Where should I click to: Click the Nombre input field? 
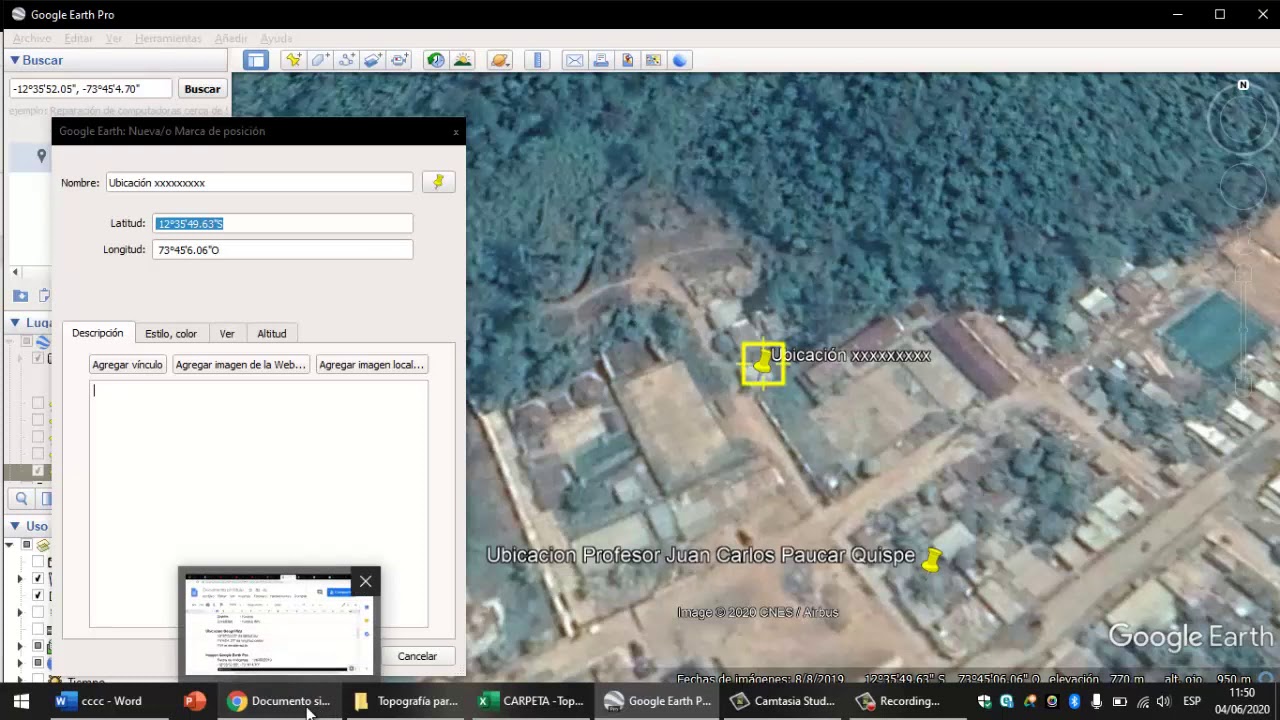pos(260,183)
